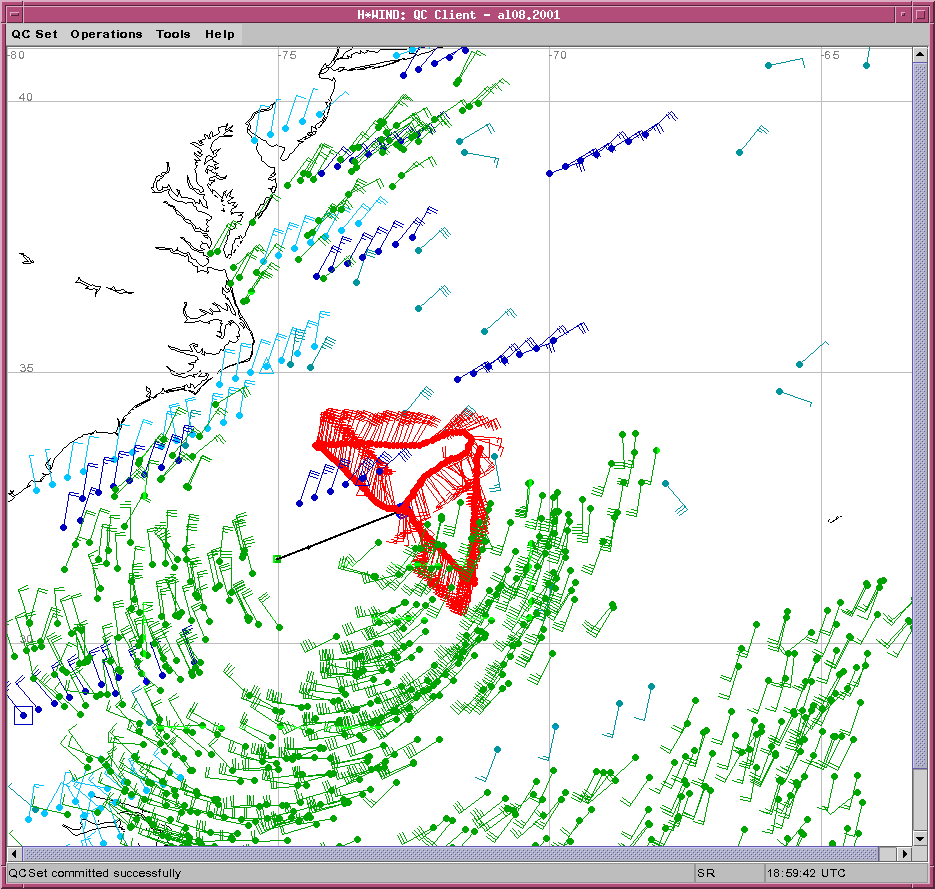Viewport: 935px width, 889px height.
Task: Select green square marker at black line end
Action: tap(277, 559)
